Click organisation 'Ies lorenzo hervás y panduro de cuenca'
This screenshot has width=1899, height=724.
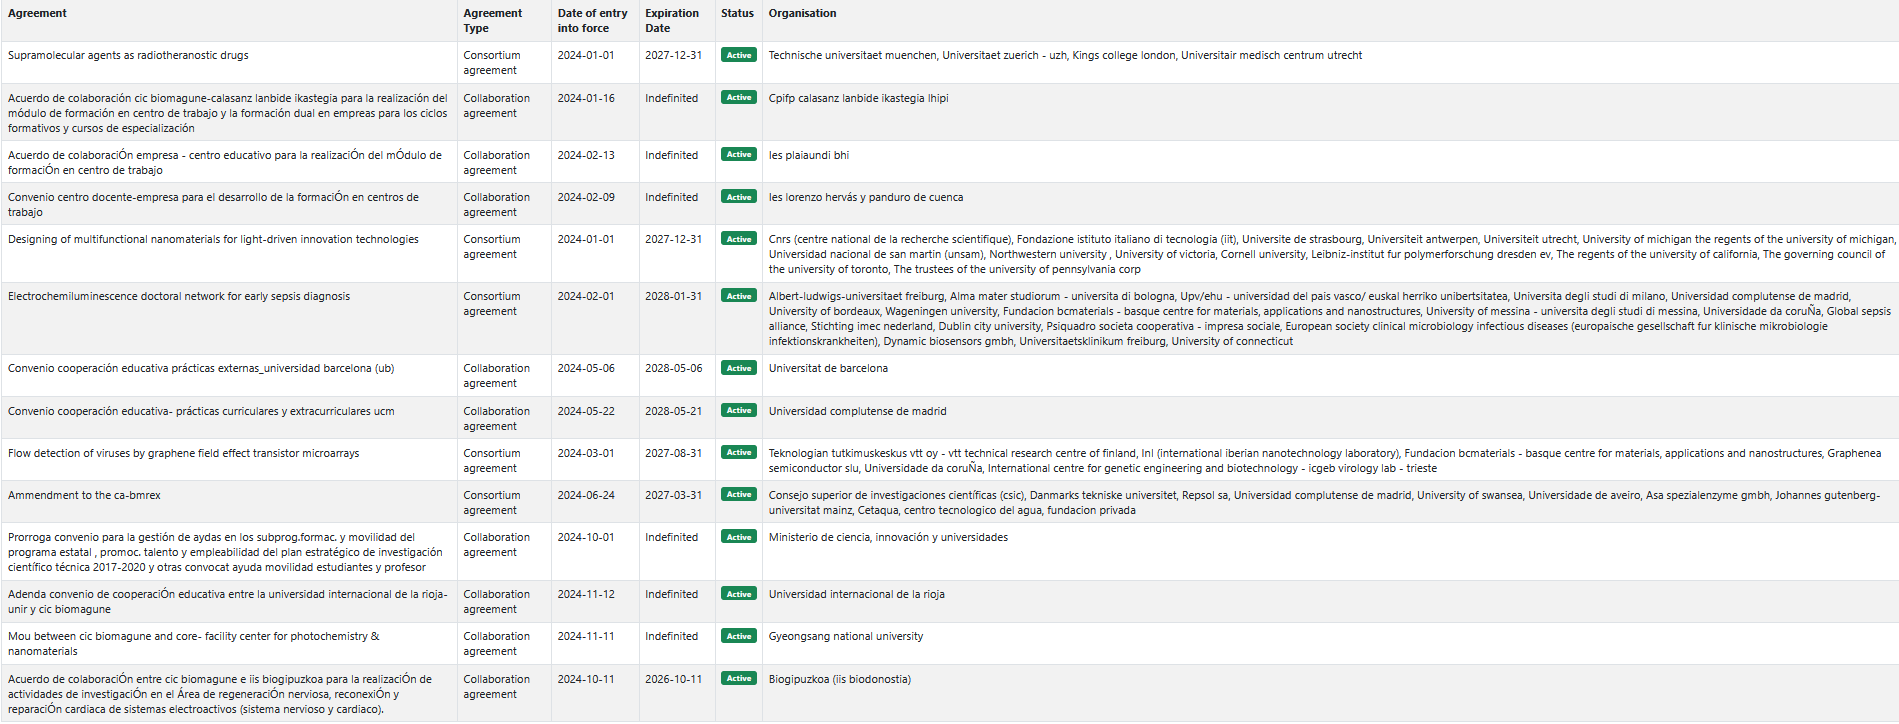(866, 197)
